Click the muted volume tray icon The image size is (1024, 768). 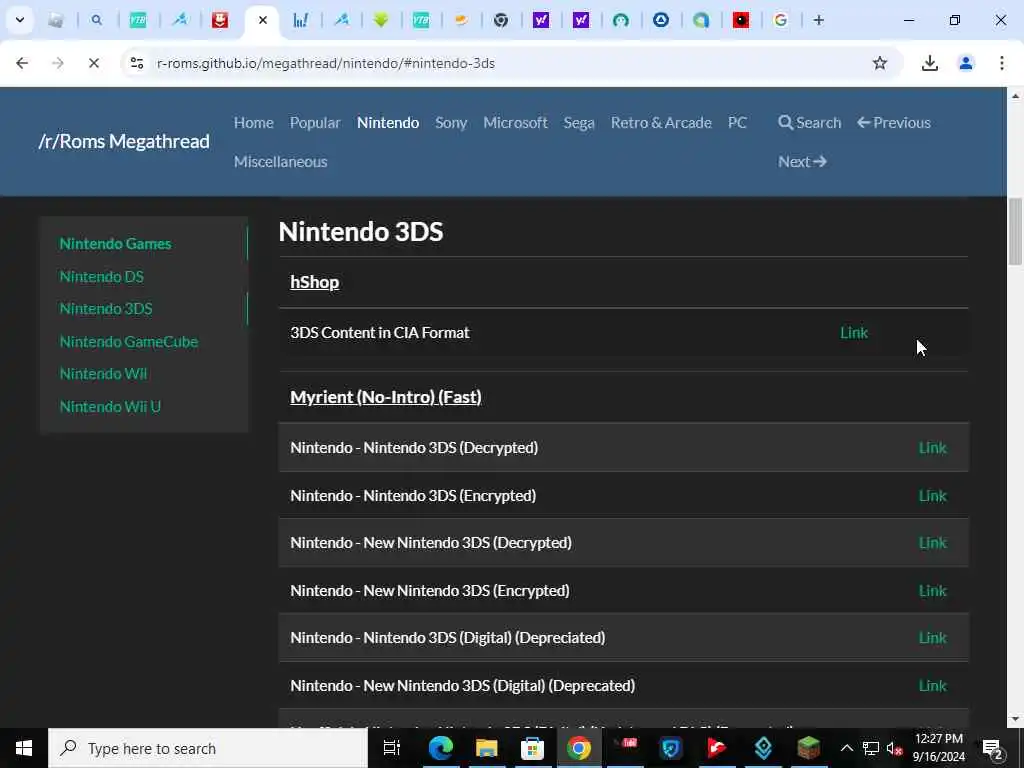(x=894, y=748)
